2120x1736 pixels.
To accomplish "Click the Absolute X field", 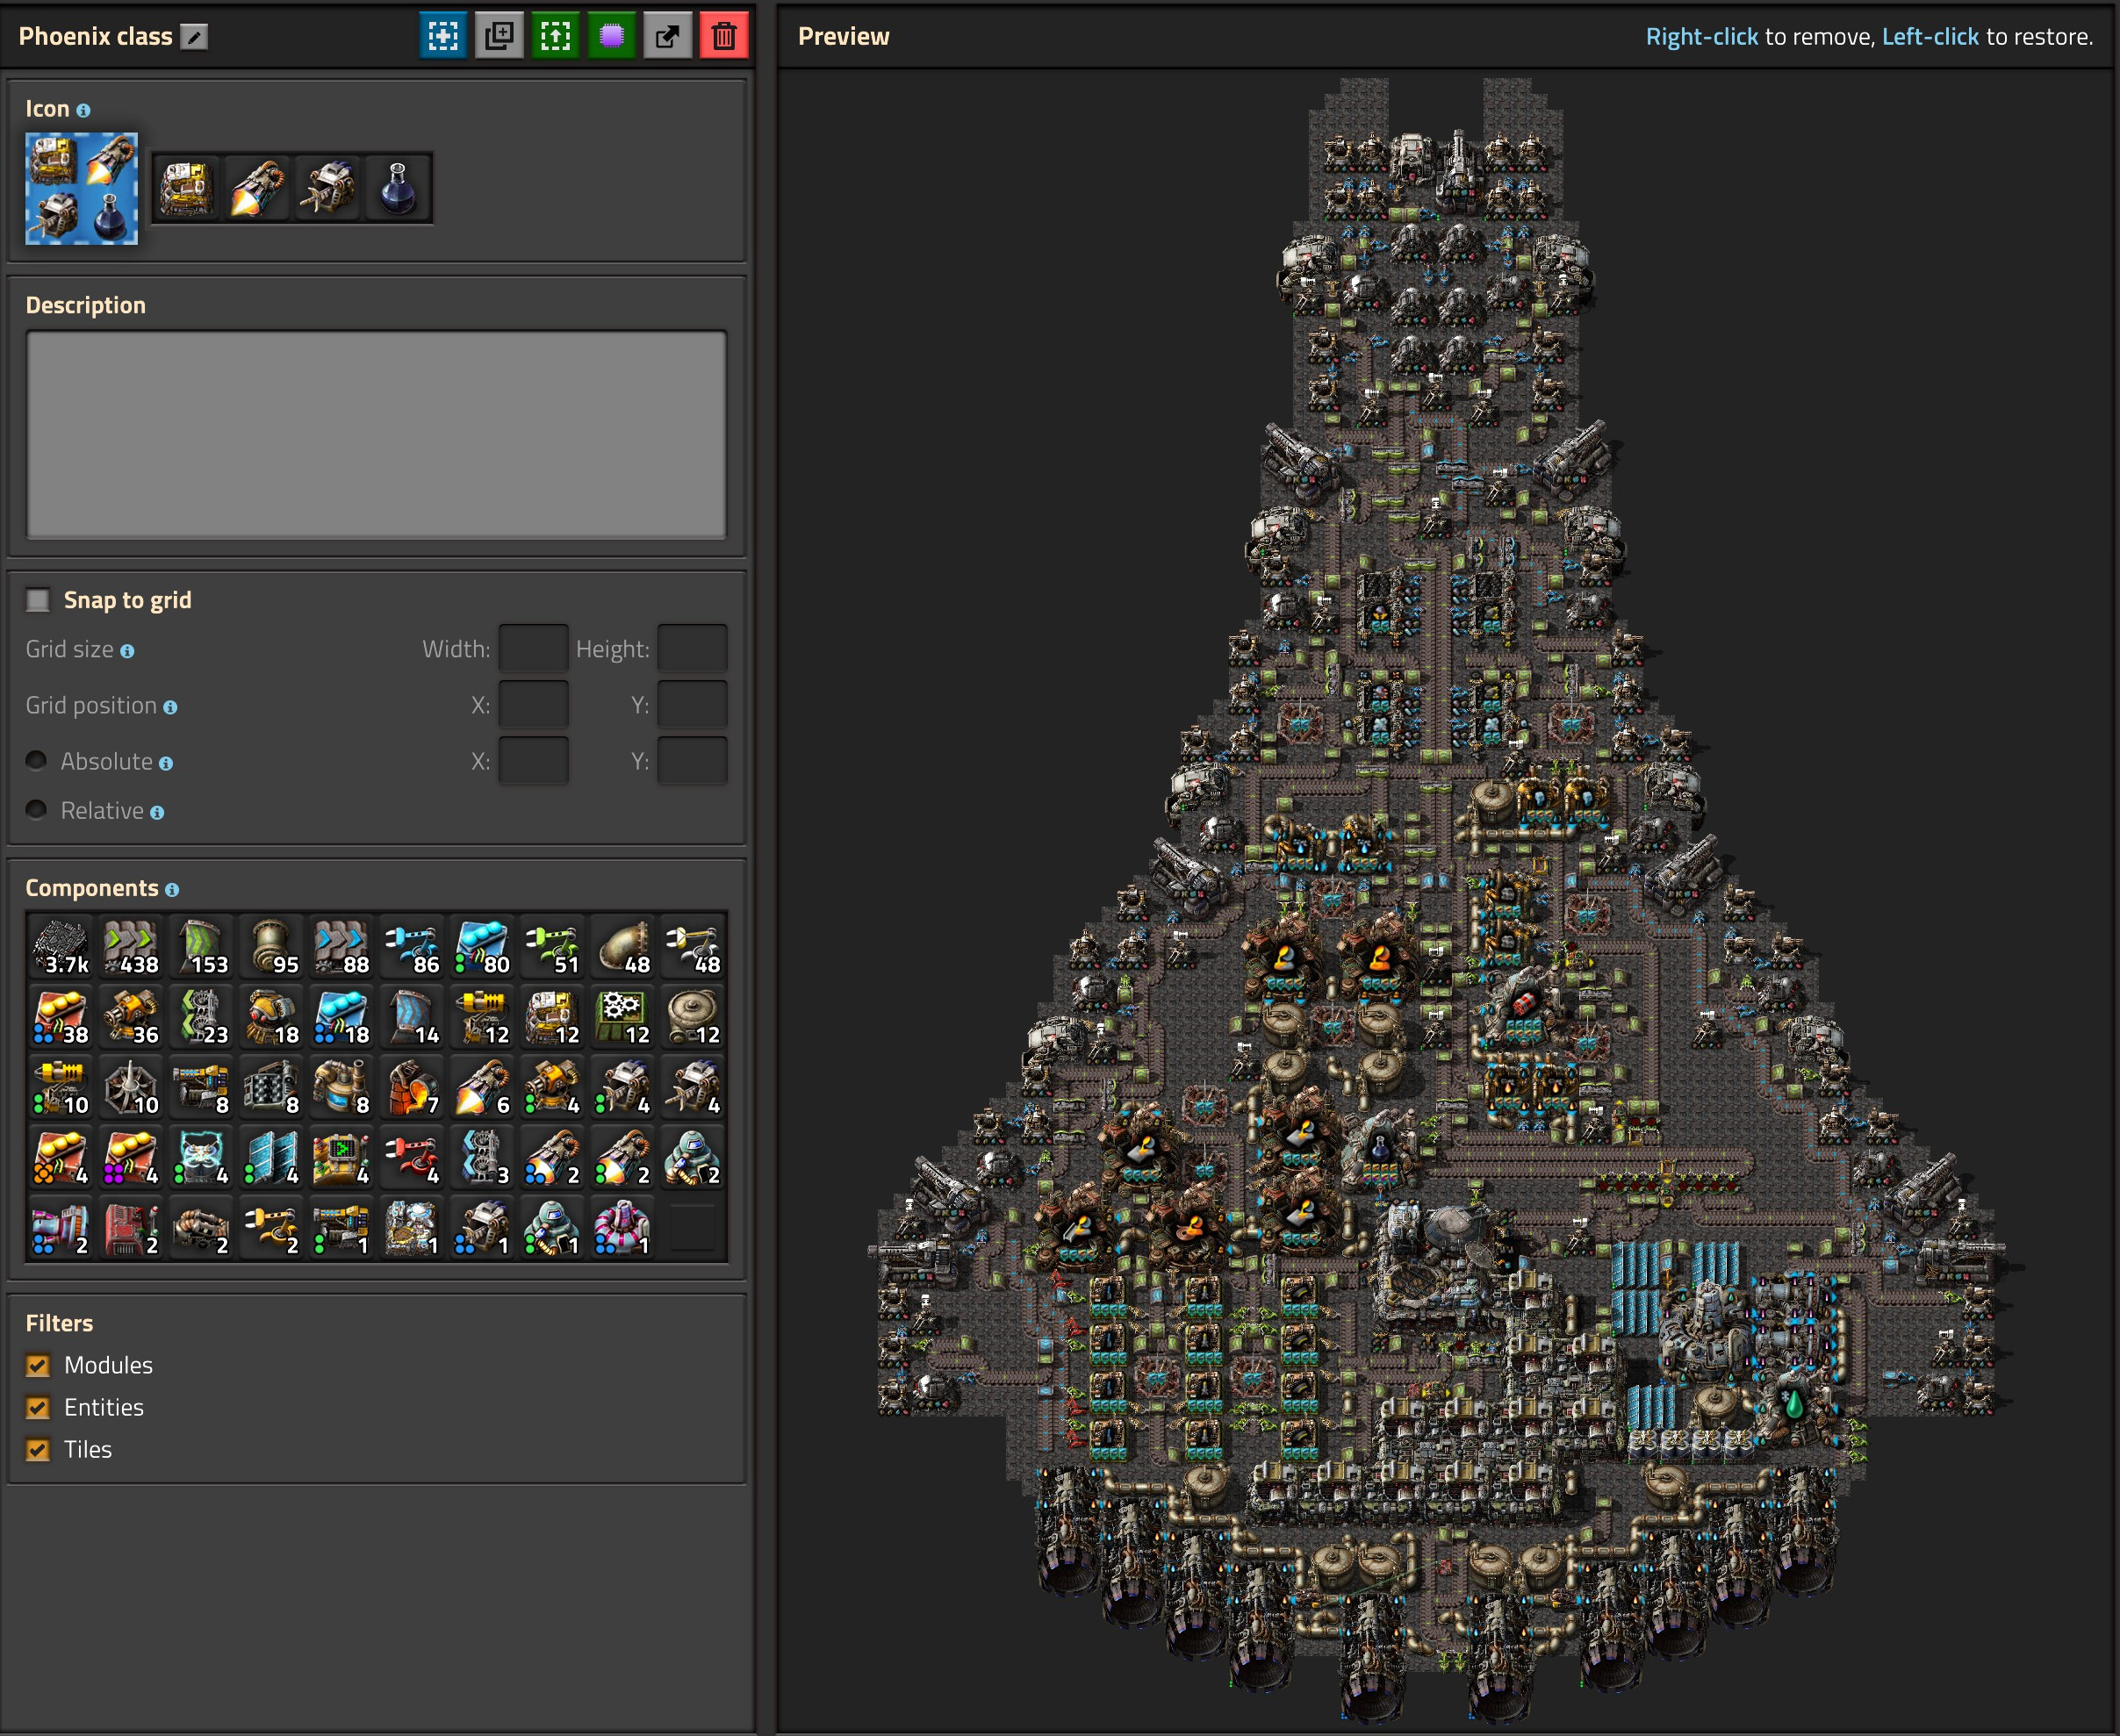I will point(533,760).
